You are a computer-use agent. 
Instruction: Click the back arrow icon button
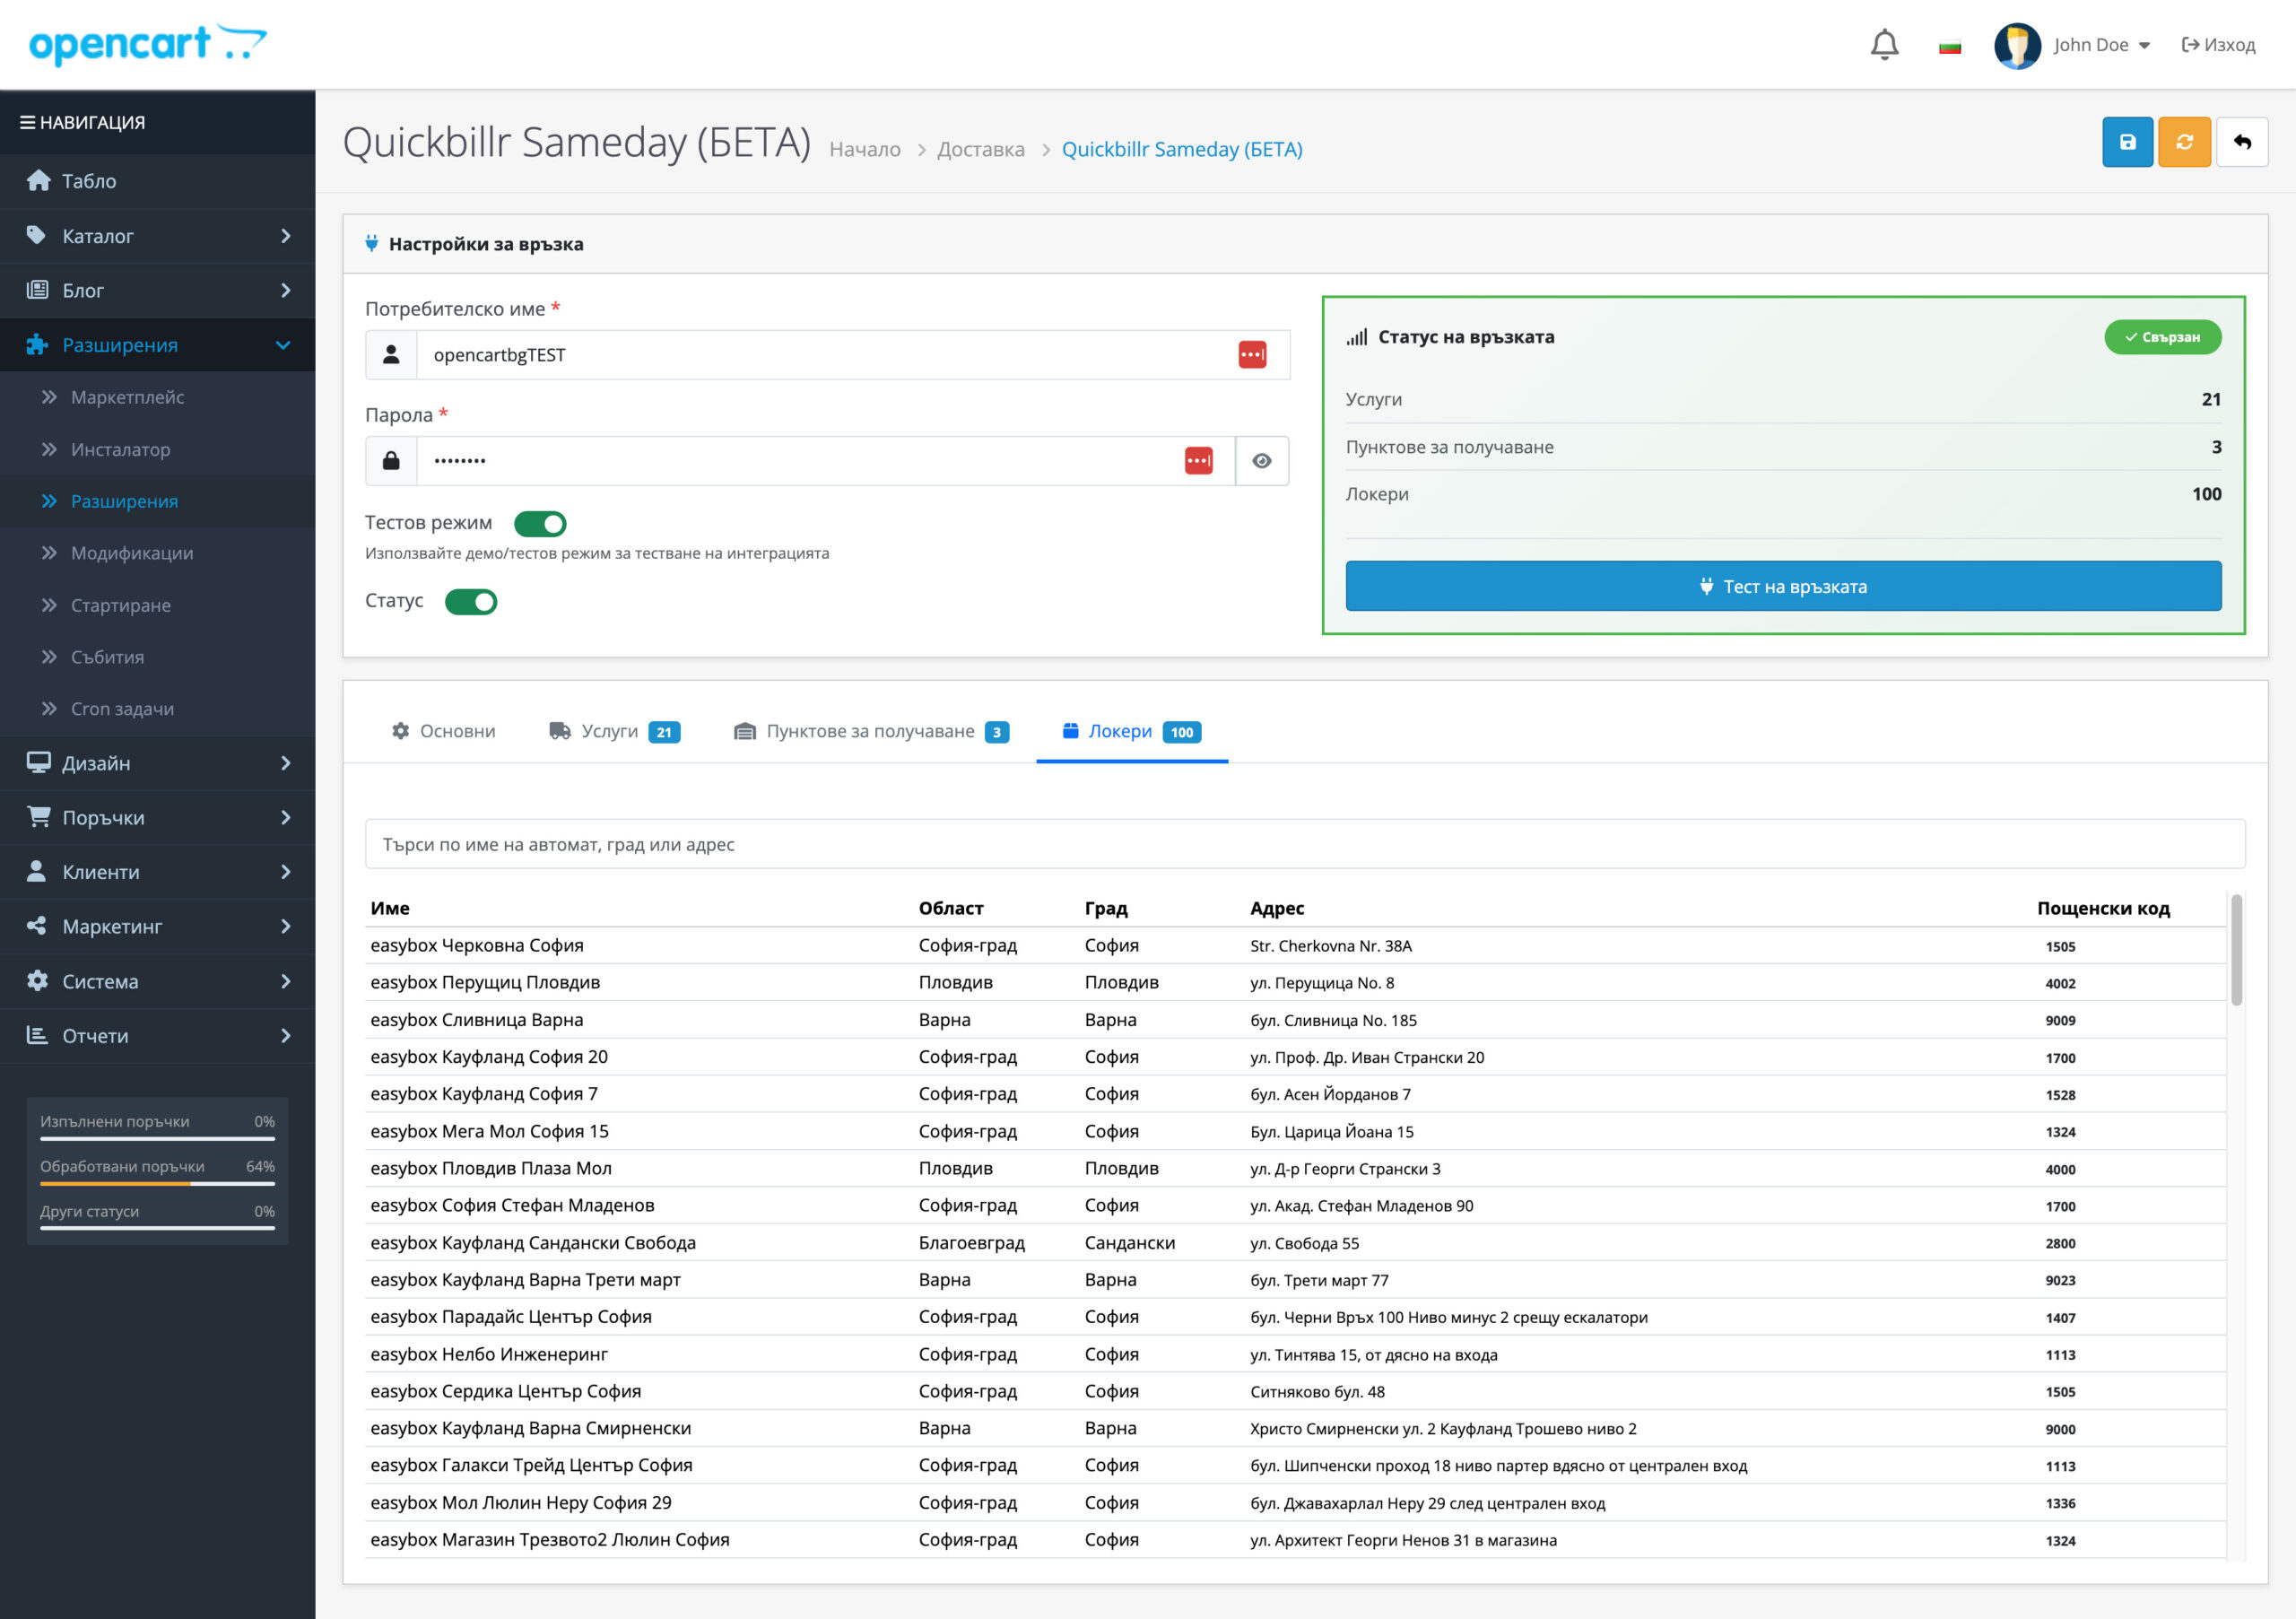(2241, 142)
